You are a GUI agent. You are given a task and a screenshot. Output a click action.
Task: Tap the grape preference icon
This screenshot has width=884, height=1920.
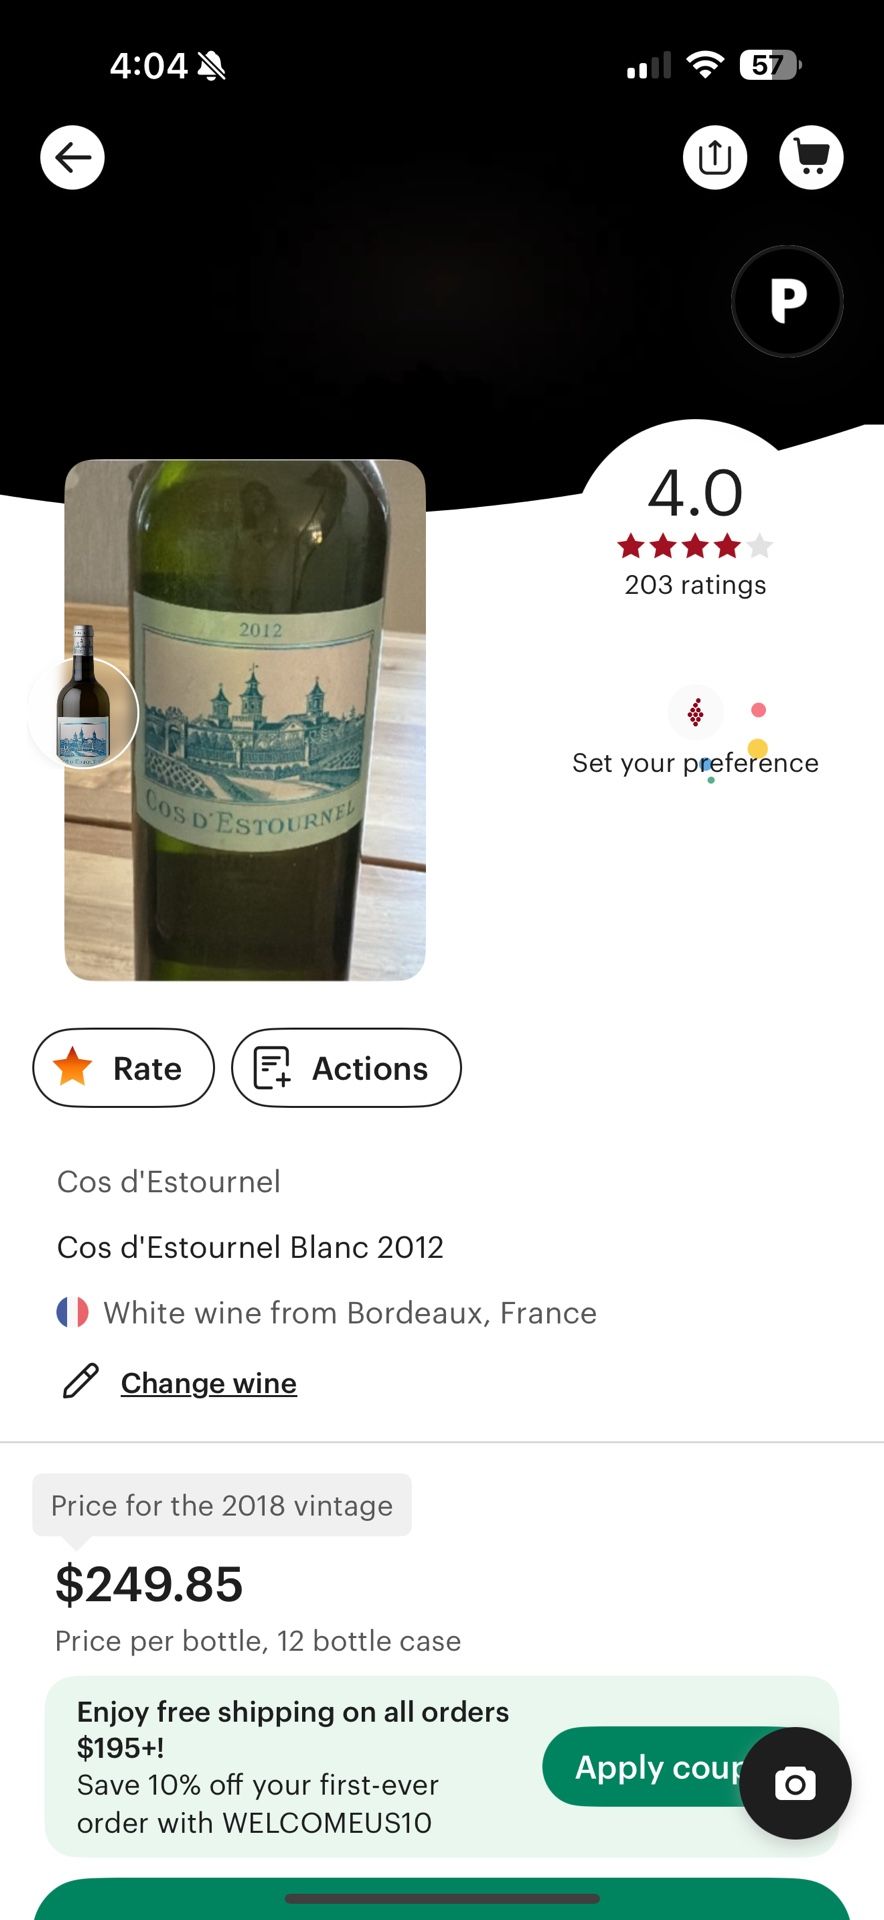(x=695, y=713)
